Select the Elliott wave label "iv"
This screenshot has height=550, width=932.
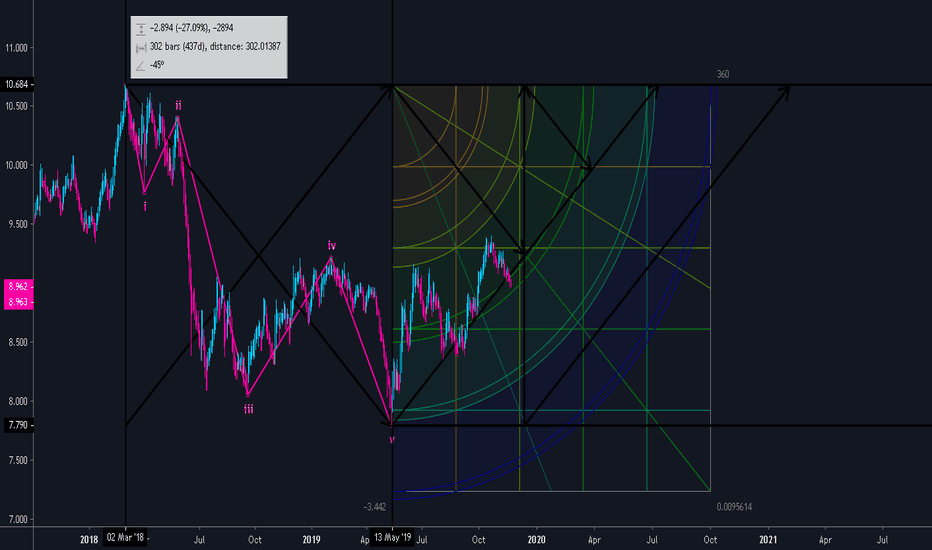(332, 246)
